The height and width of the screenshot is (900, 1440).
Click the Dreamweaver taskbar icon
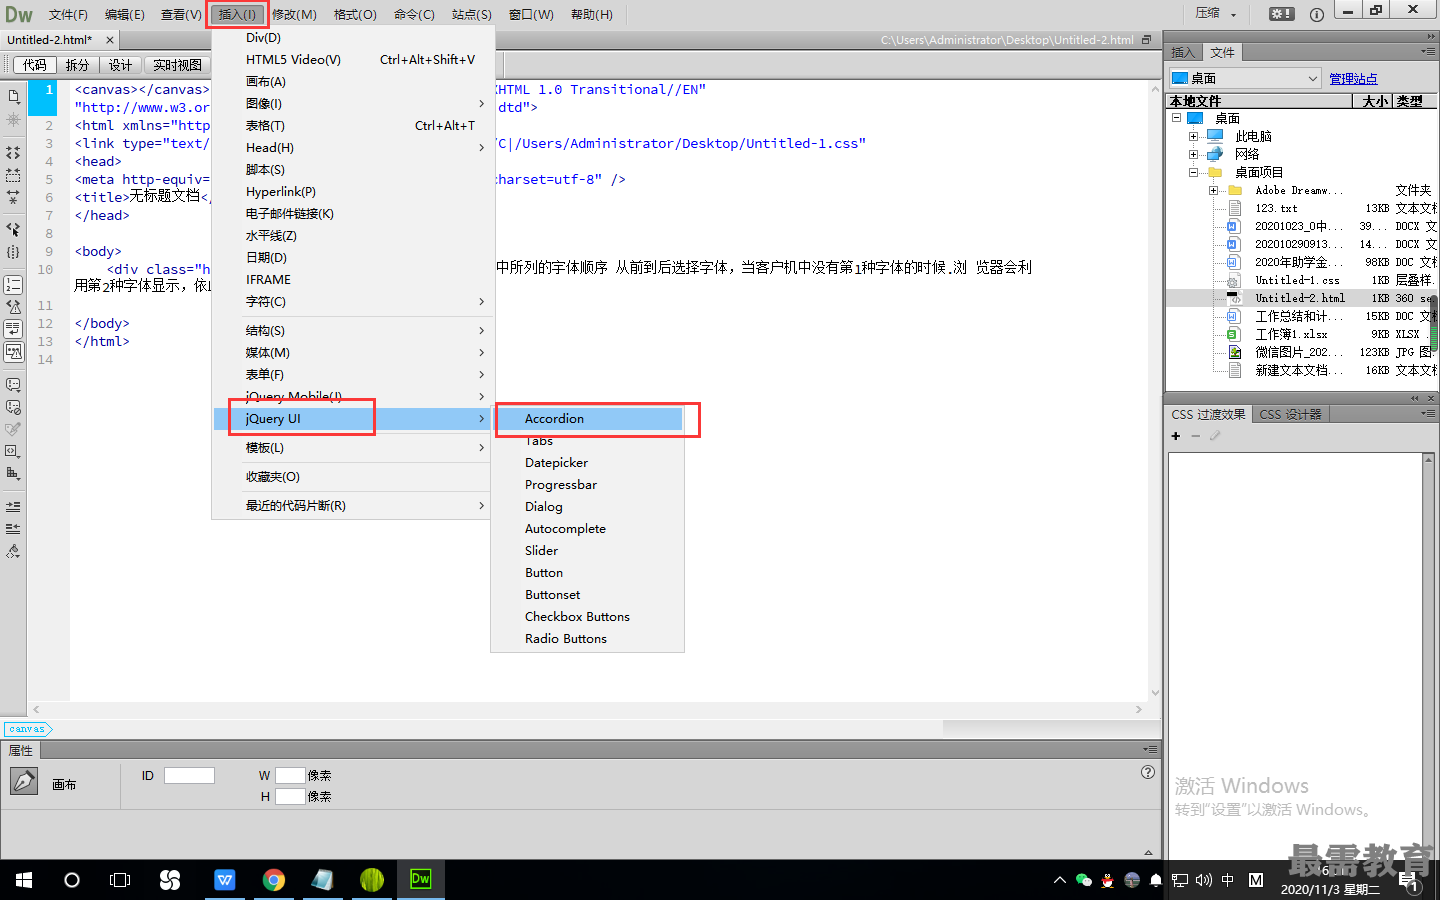point(421,879)
